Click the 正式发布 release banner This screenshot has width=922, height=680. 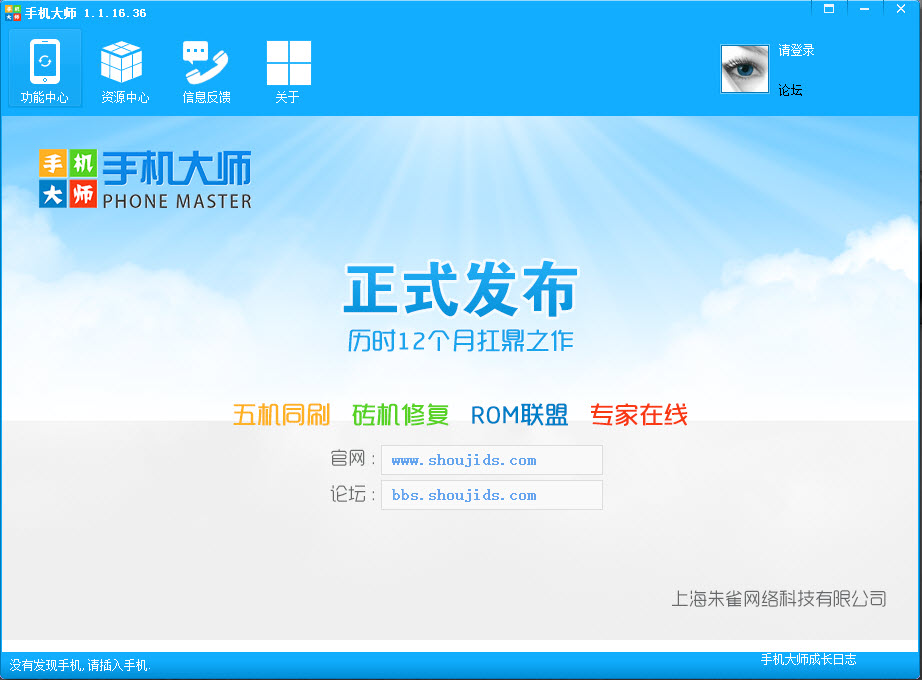461,290
